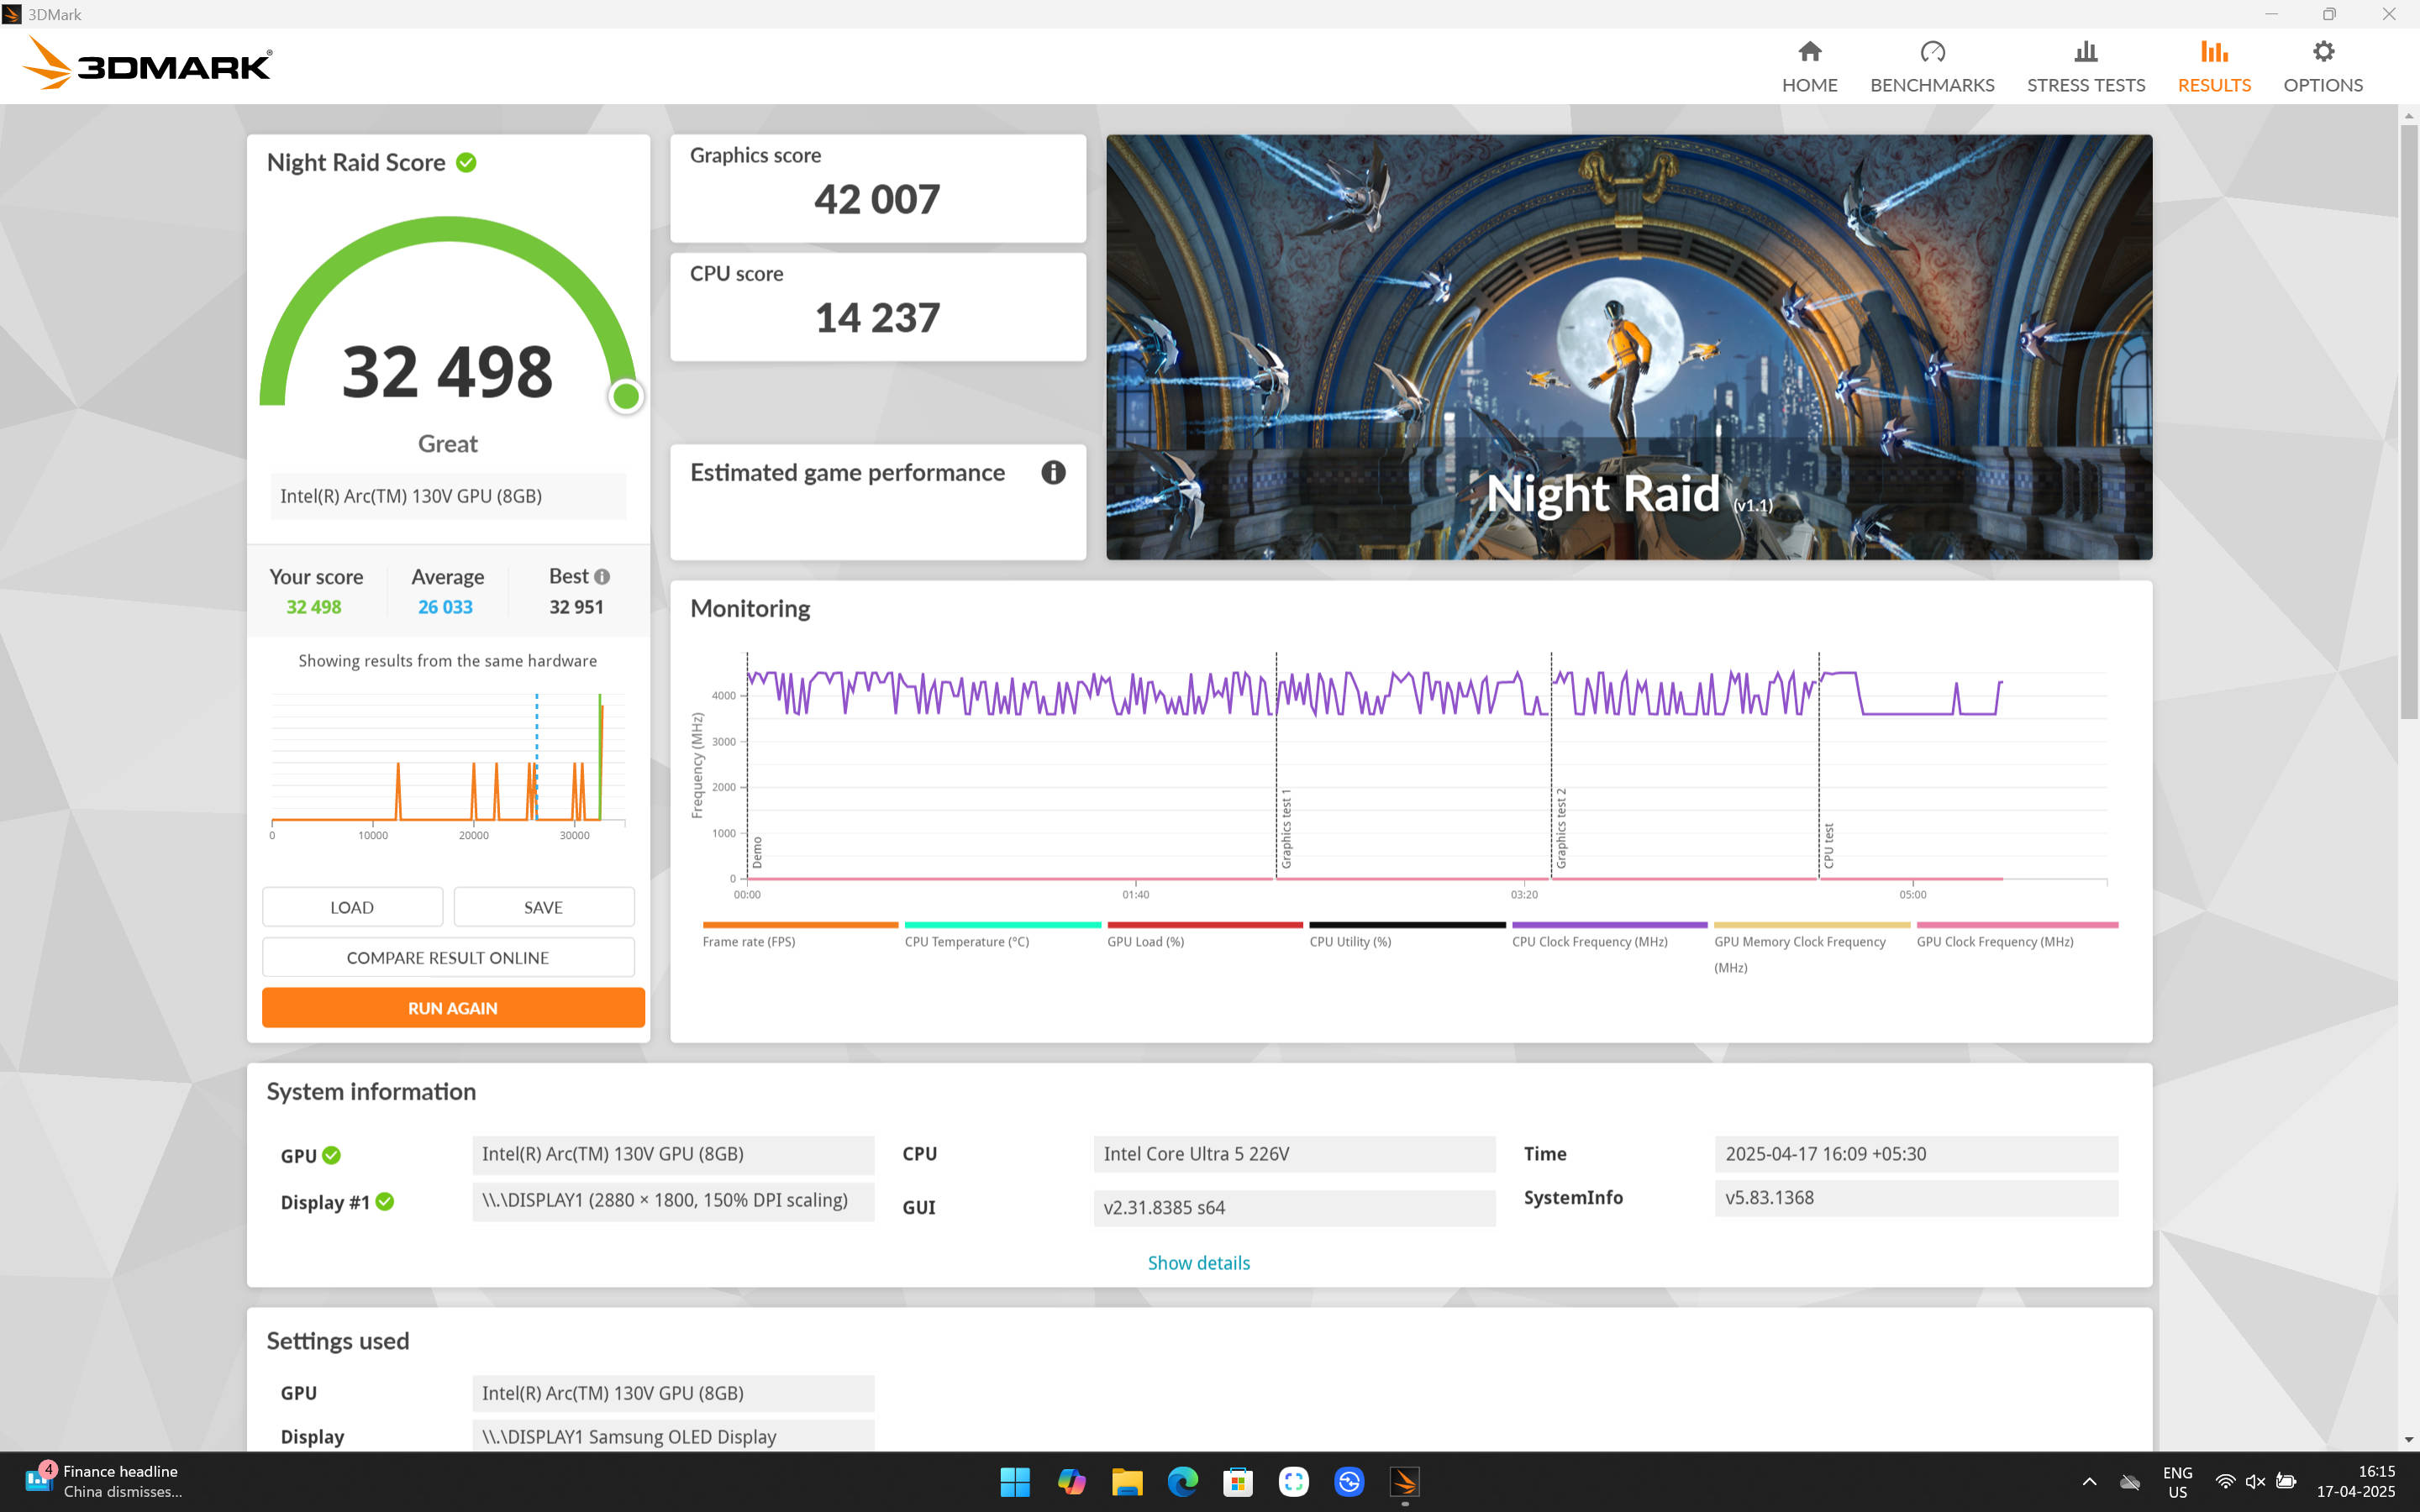The width and height of the screenshot is (2420, 1512).
Task: Click the RUN AGAIN button
Action: click(x=453, y=1008)
